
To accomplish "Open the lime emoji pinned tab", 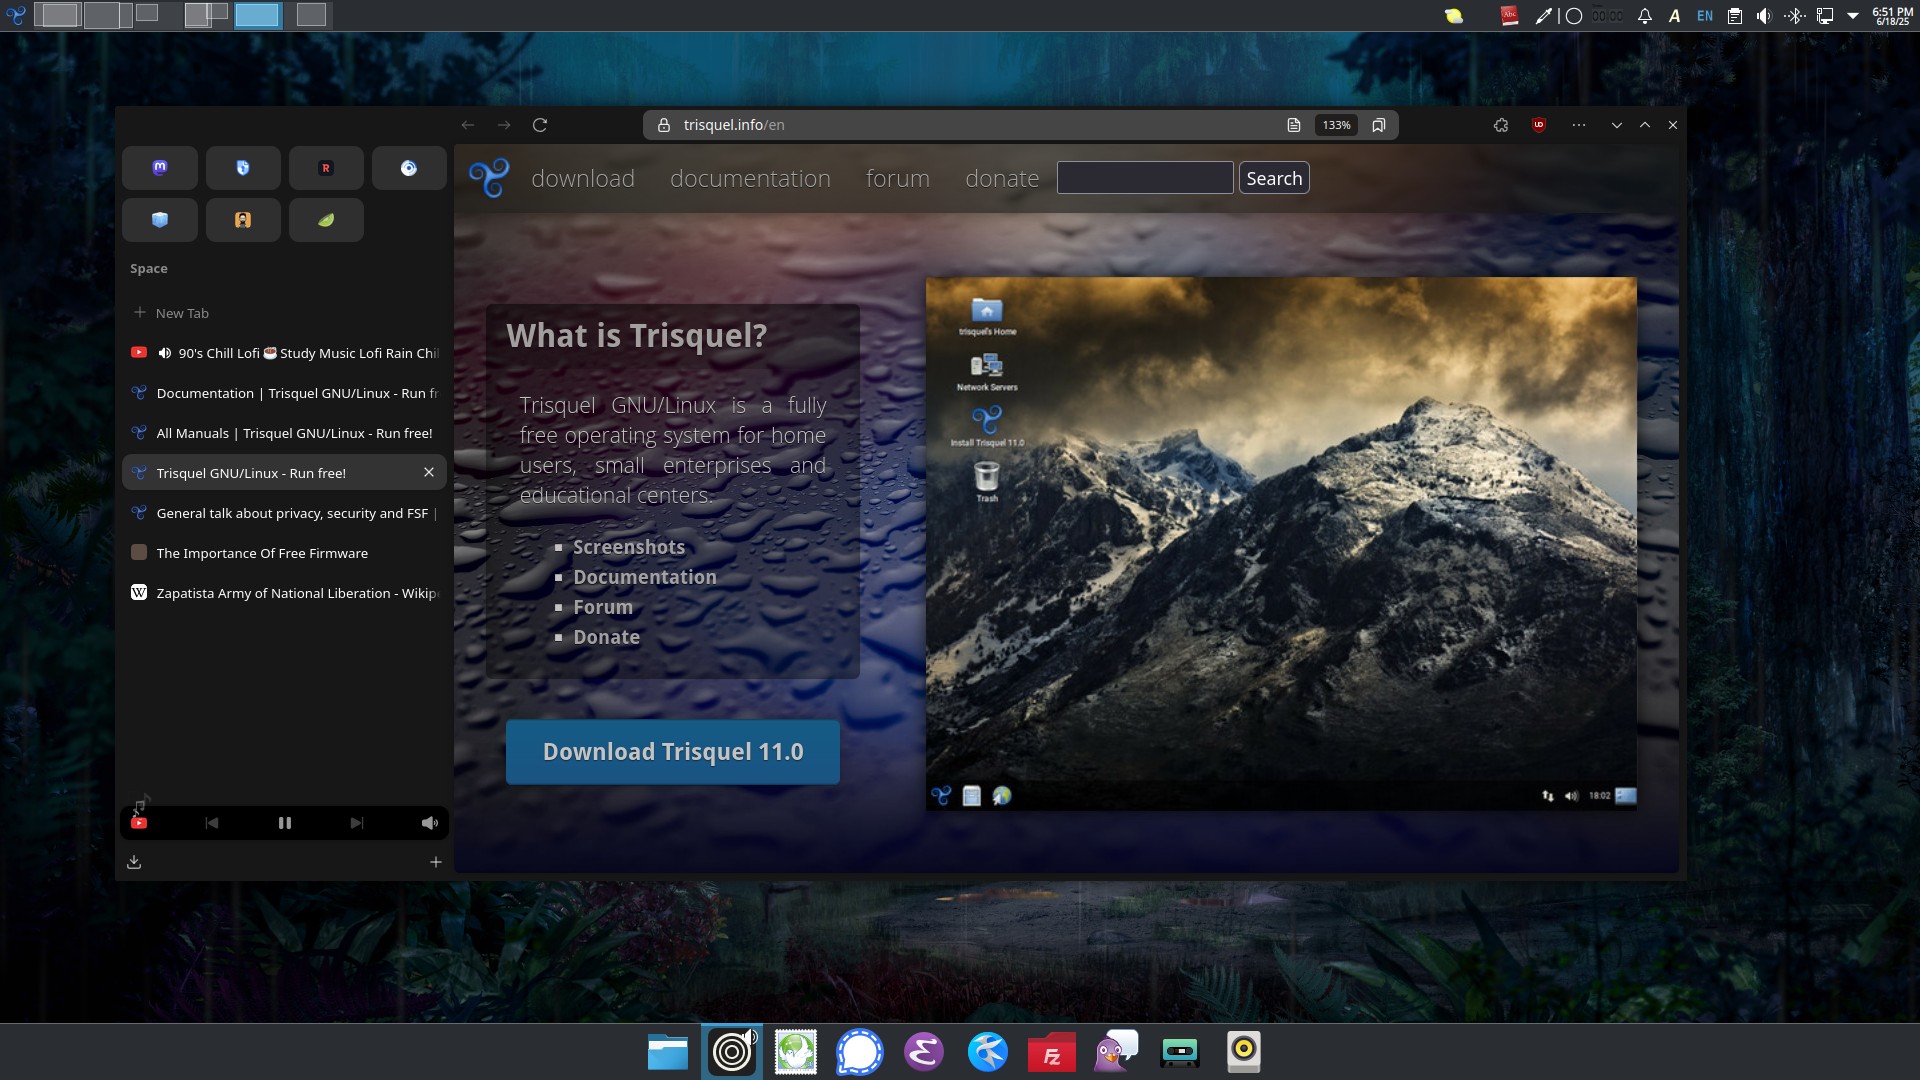I will (326, 220).
